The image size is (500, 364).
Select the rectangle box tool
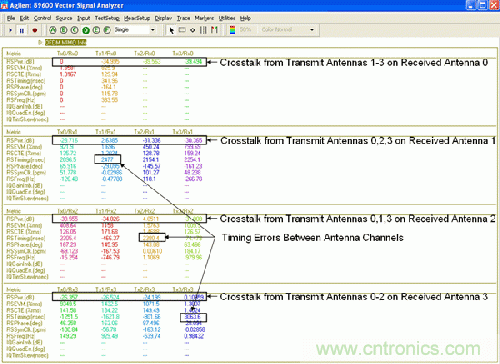[x=182, y=30]
